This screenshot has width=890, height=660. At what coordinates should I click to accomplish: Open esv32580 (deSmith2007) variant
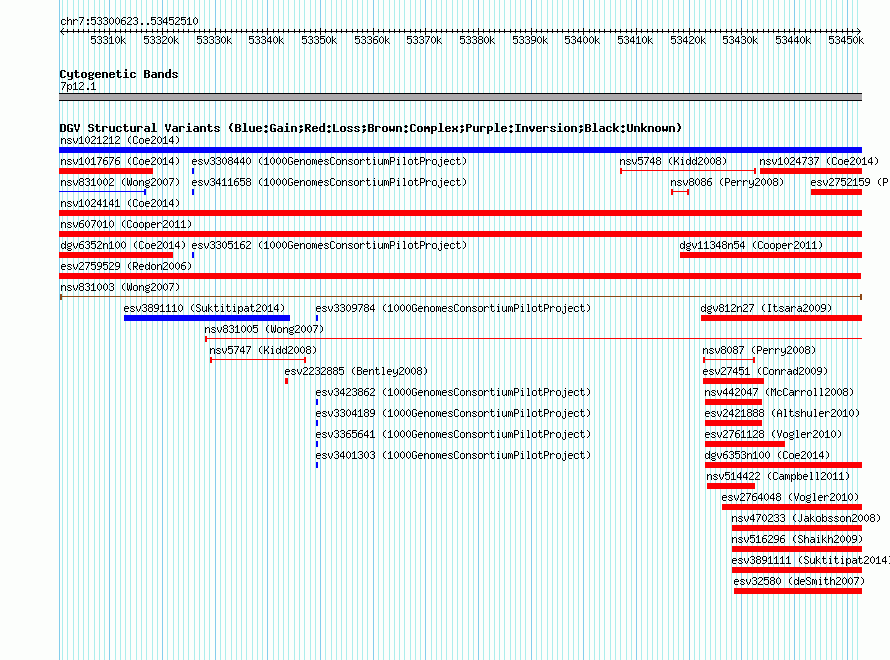799,581
